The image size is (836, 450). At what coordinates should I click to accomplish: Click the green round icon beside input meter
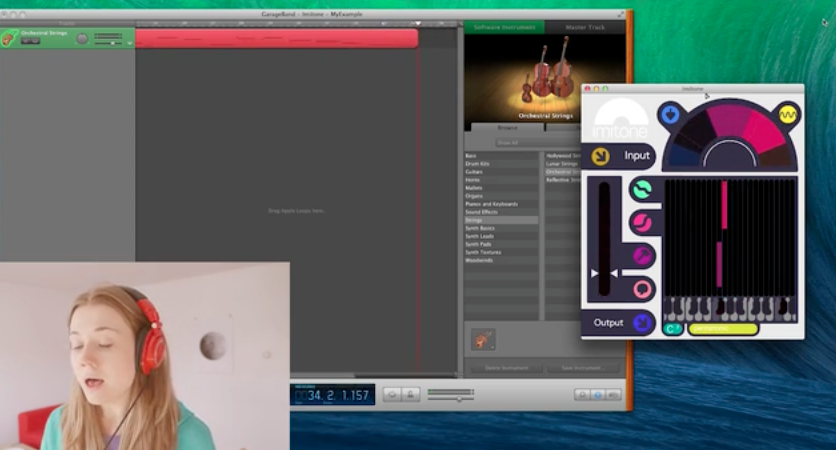[641, 189]
